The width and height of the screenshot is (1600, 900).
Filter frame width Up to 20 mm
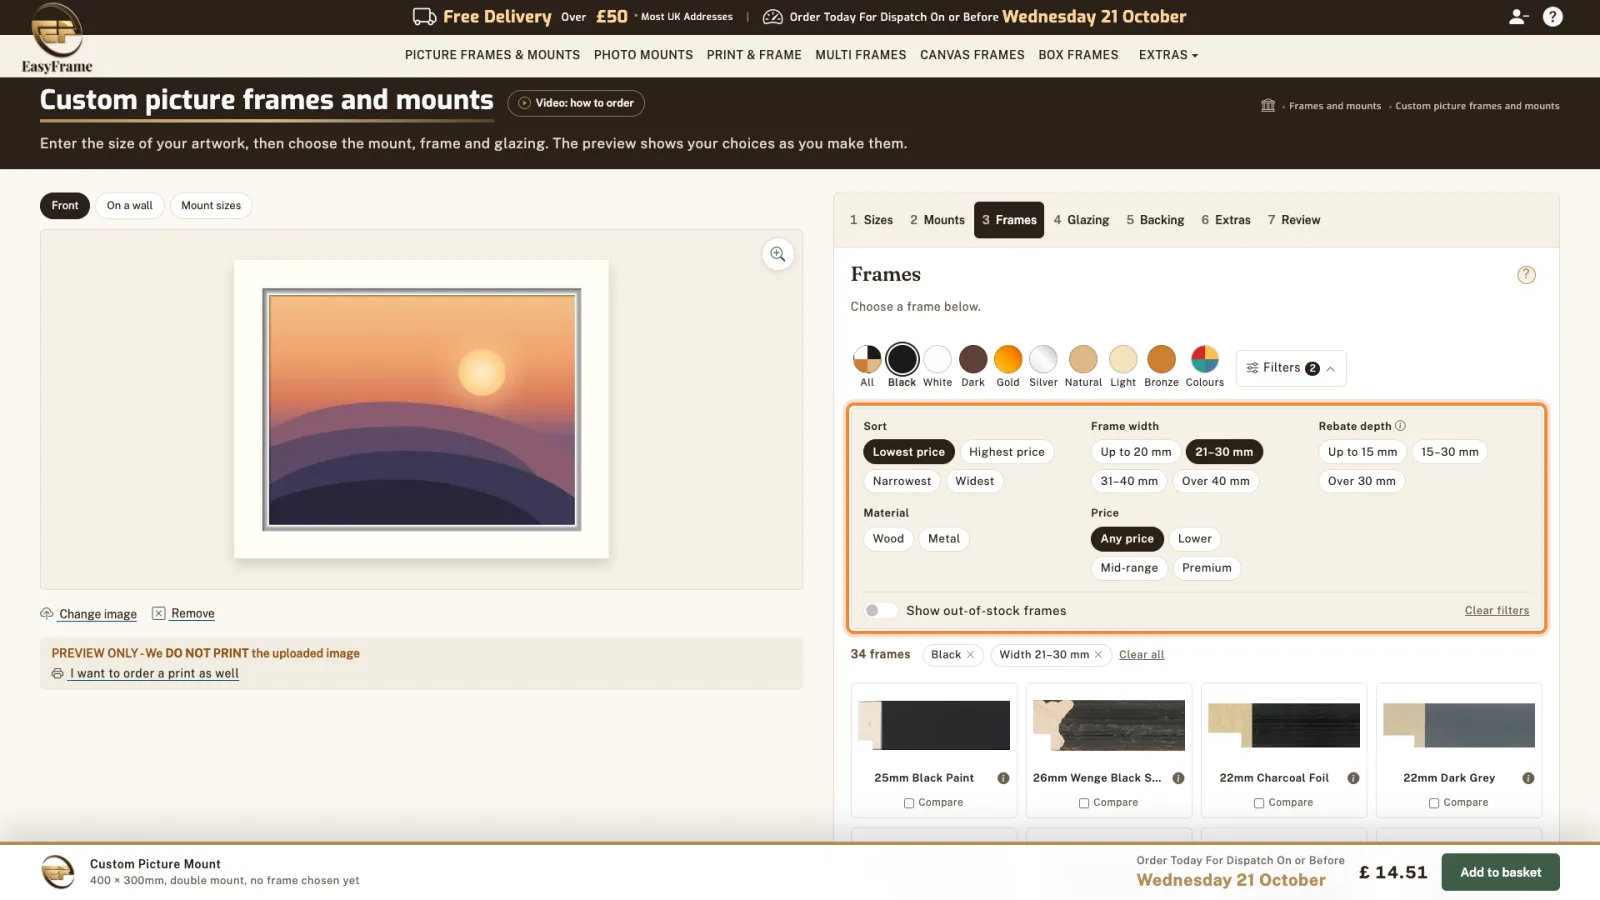click(x=1135, y=452)
